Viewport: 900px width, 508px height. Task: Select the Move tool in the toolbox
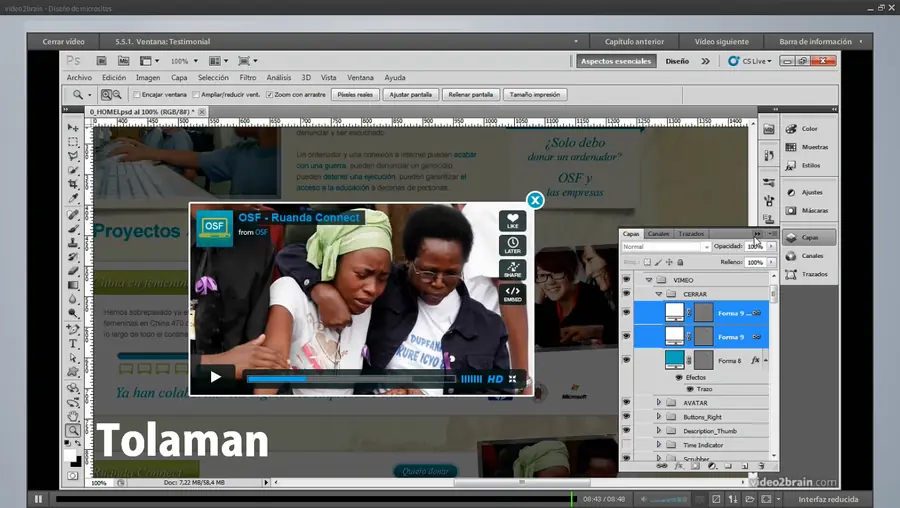pyautogui.click(x=73, y=128)
